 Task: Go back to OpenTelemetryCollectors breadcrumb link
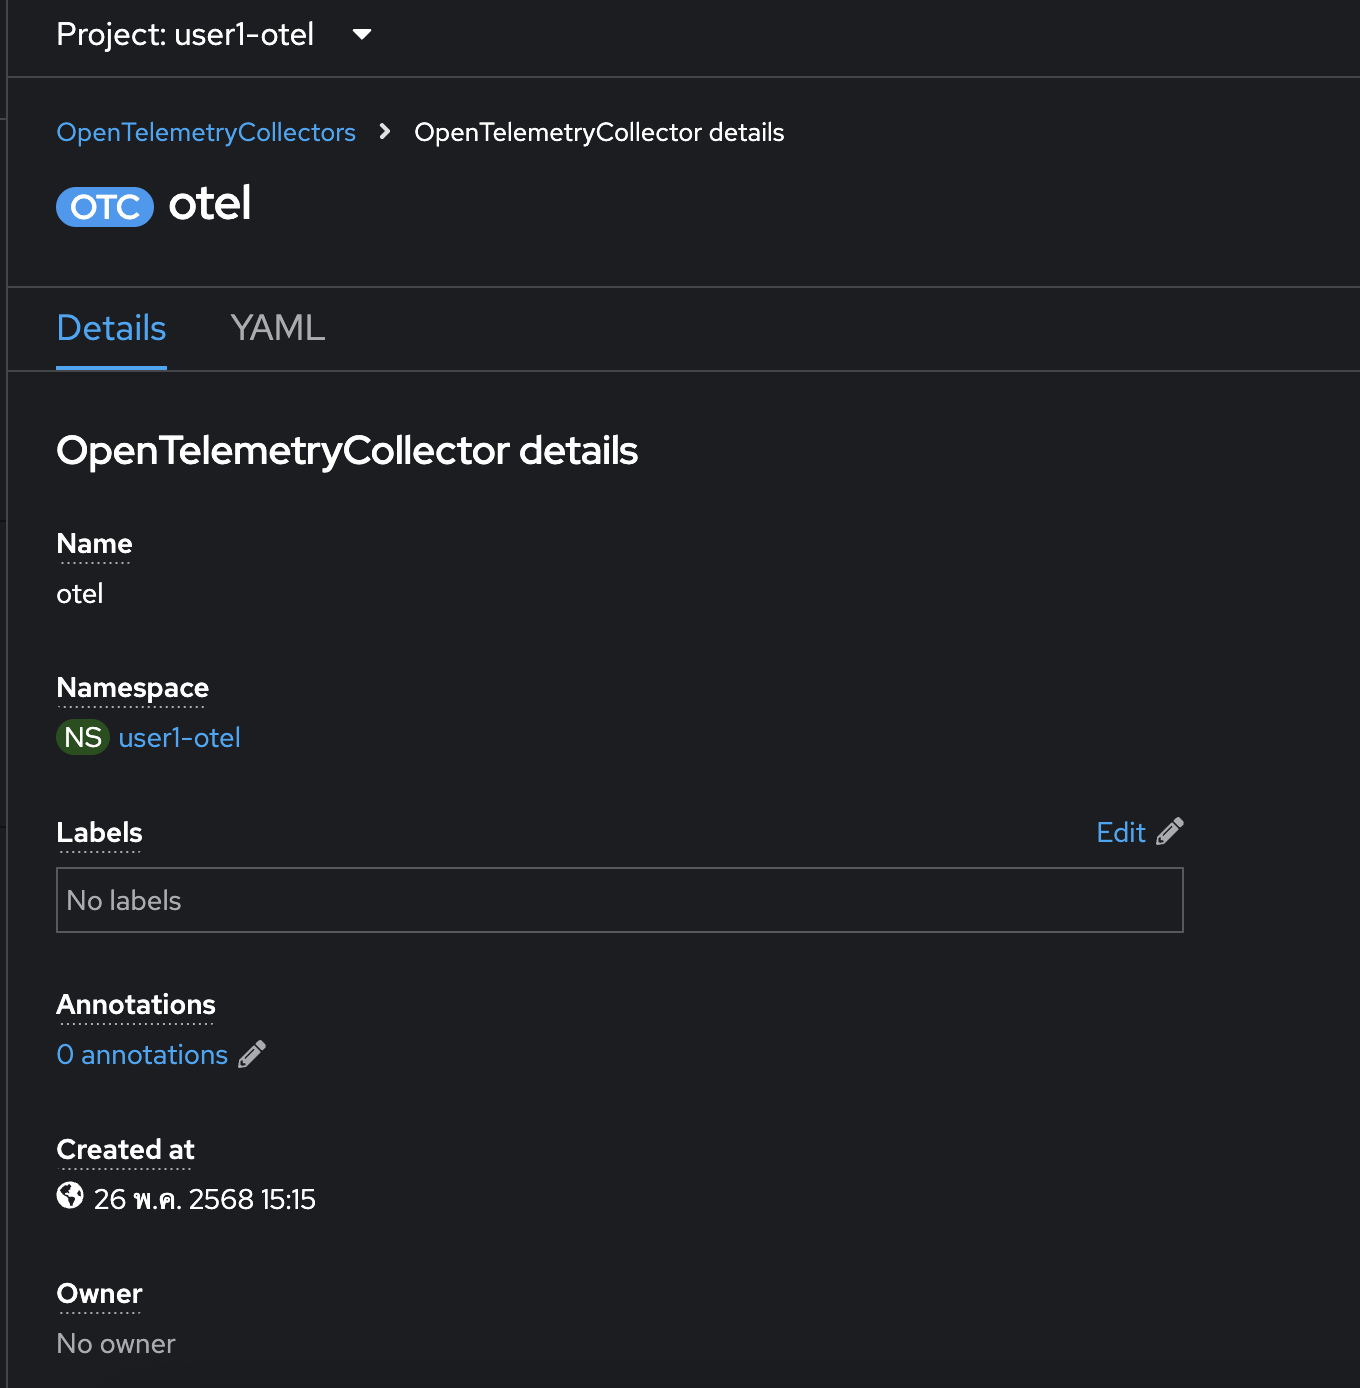point(206,132)
